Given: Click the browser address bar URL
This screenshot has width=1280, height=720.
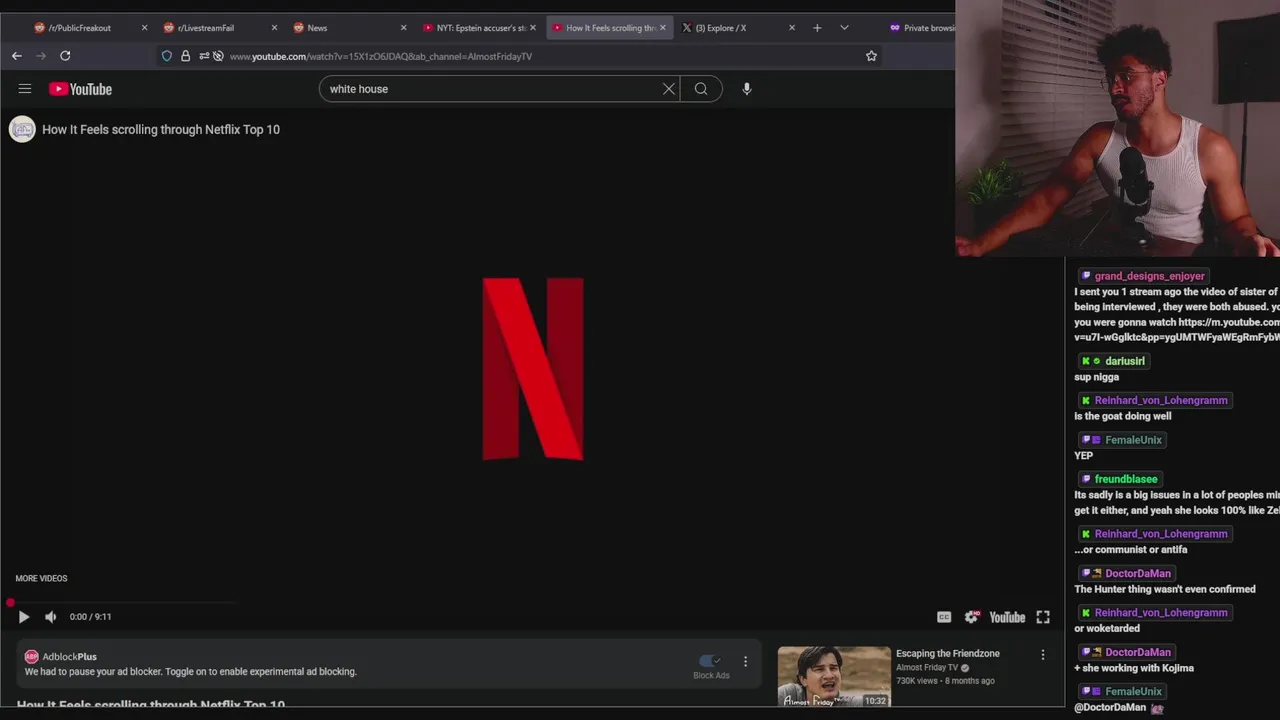Looking at the screenshot, I should pos(381,56).
